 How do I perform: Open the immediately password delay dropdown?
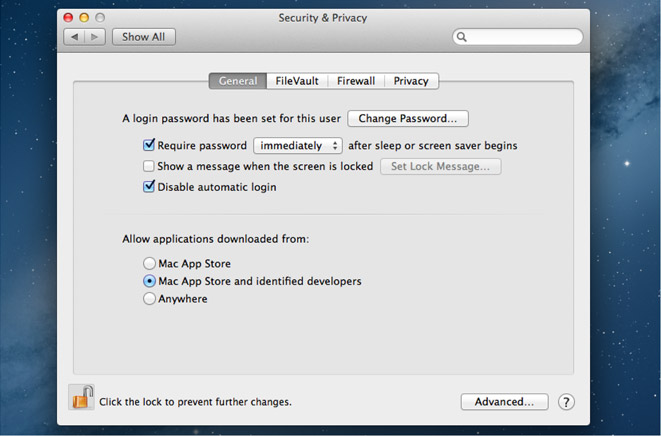[298, 146]
